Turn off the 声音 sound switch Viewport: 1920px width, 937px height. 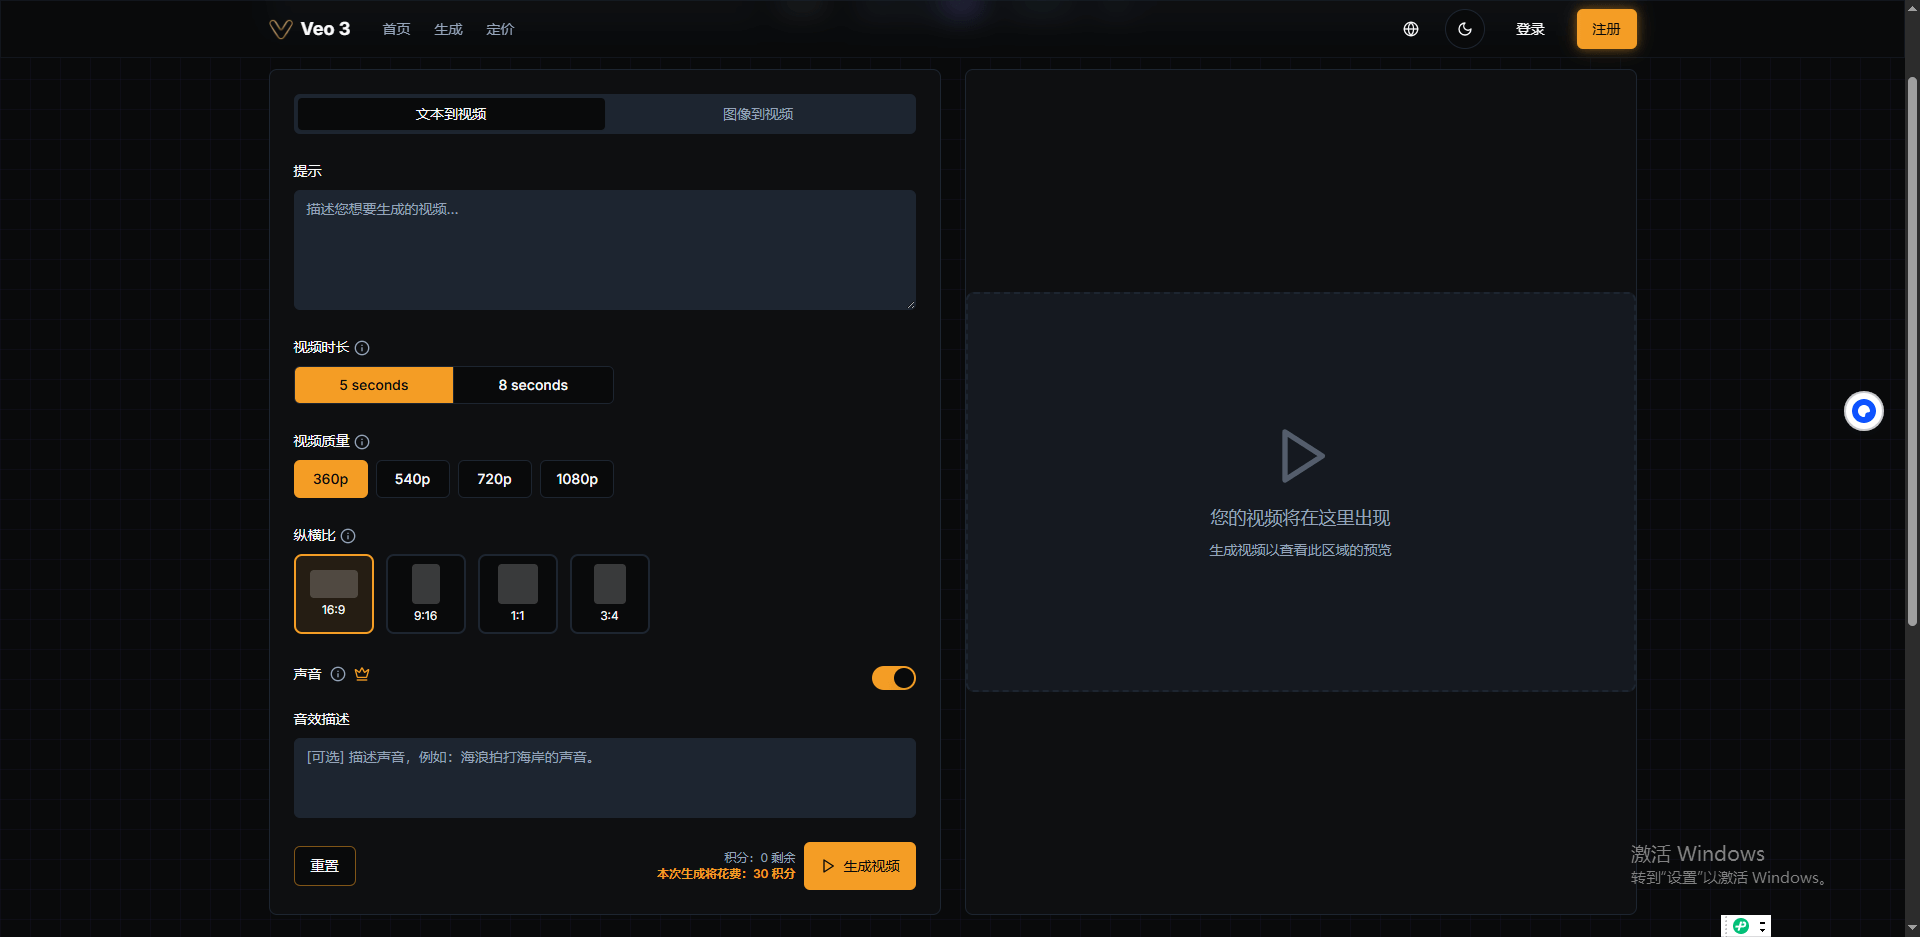[893, 678]
